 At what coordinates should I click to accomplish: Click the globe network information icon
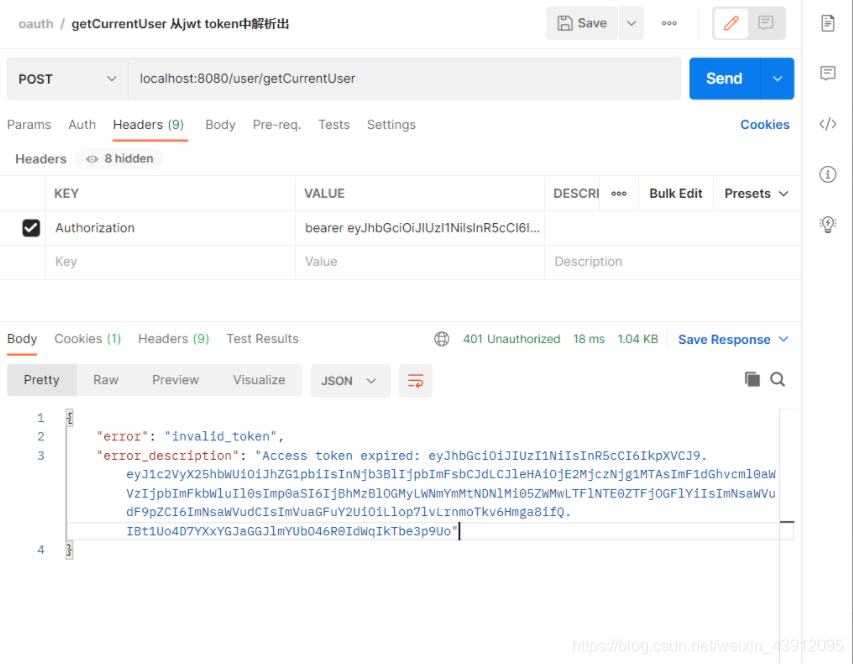pos(442,339)
